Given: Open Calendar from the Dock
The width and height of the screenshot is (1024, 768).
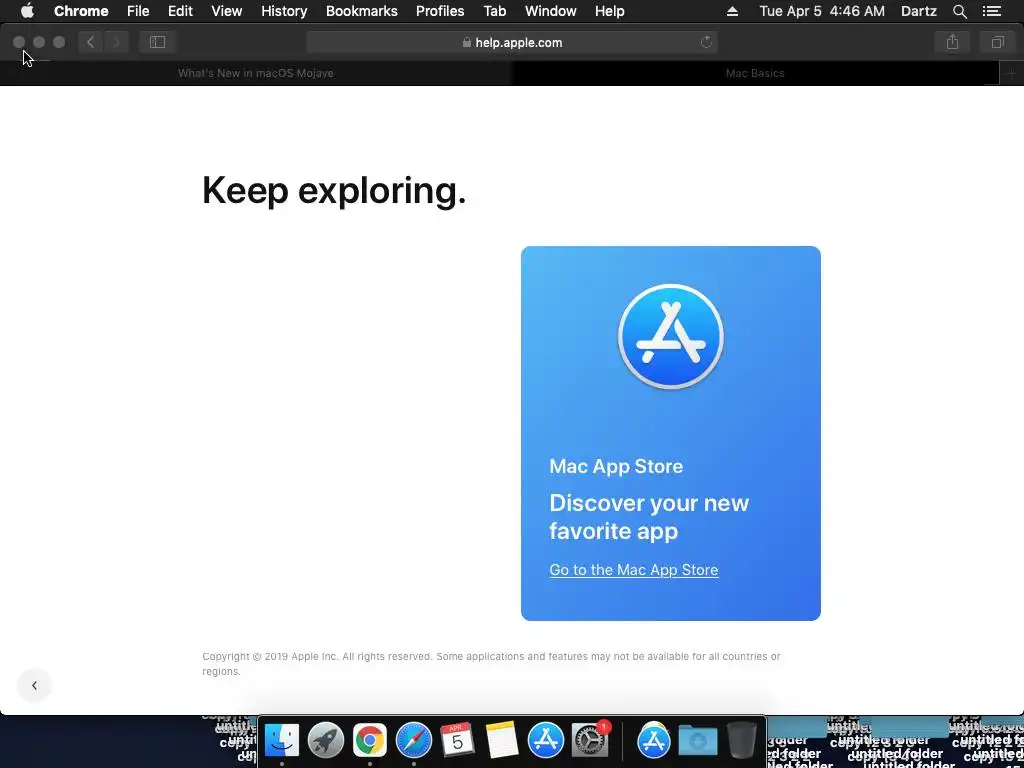Looking at the screenshot, I should 457,741.
